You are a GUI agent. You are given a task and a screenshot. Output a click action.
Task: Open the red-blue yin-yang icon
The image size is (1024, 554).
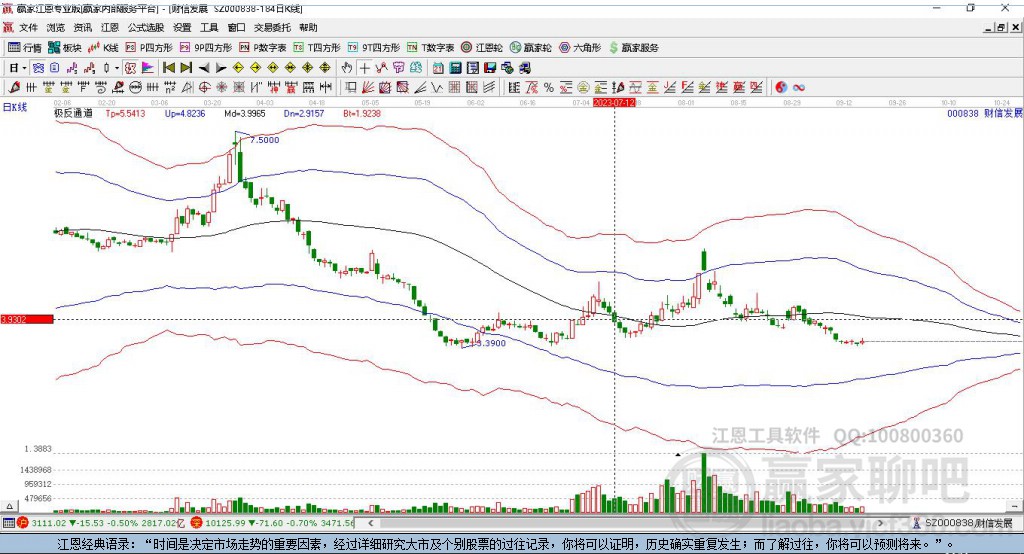click(x=781, y=88)
